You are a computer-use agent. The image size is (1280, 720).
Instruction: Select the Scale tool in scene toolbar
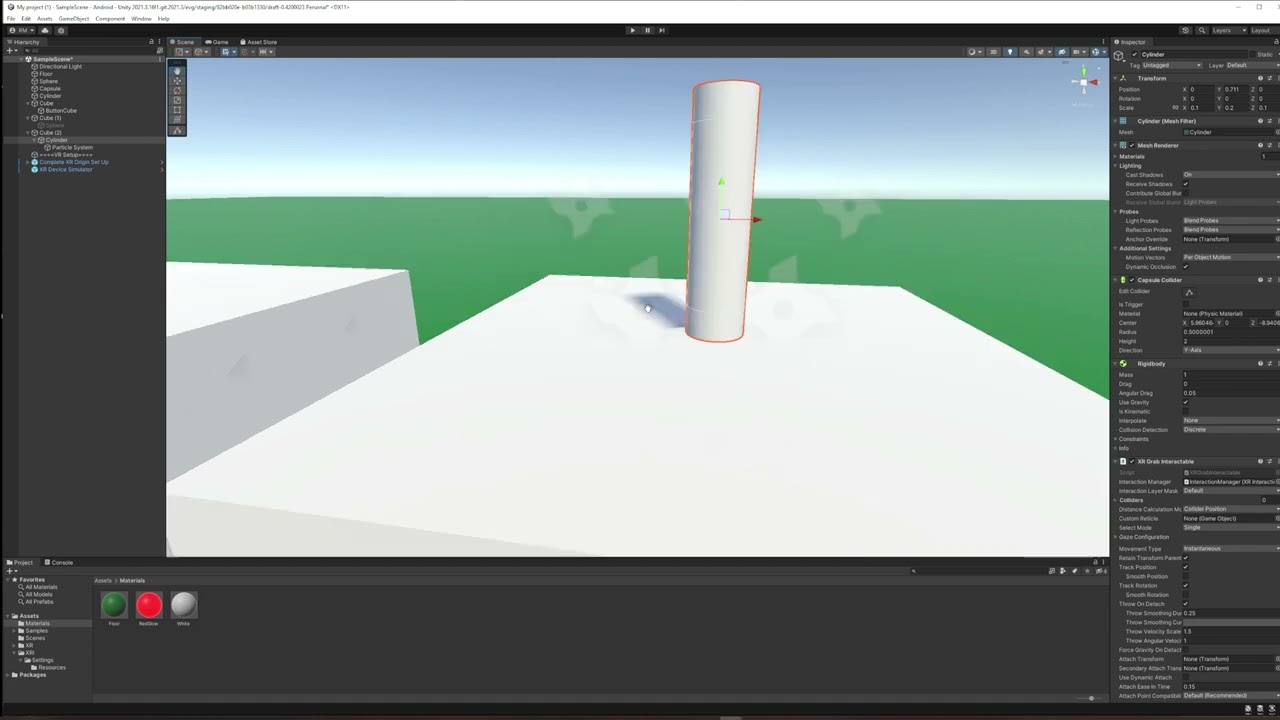click(178, 100)
